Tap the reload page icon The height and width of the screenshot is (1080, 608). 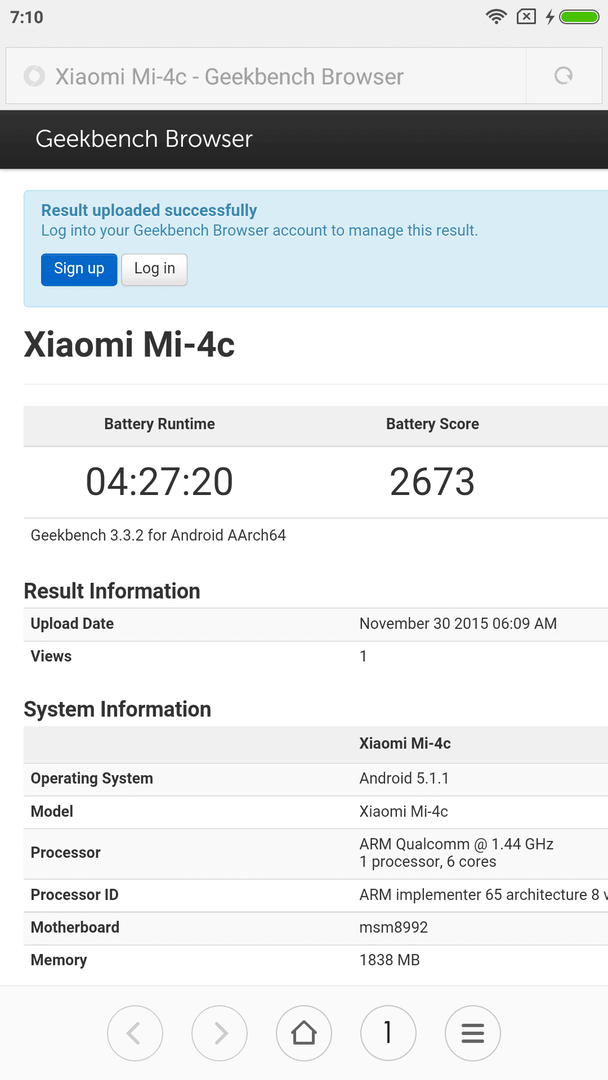(563, 76)
